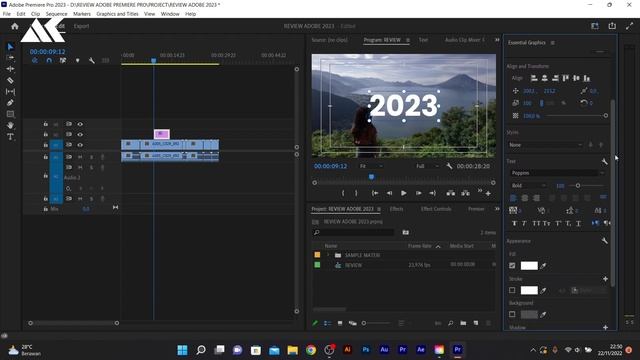640x360 pixels.
Task: Click the Lift button
Action: [x=451, y=193]
